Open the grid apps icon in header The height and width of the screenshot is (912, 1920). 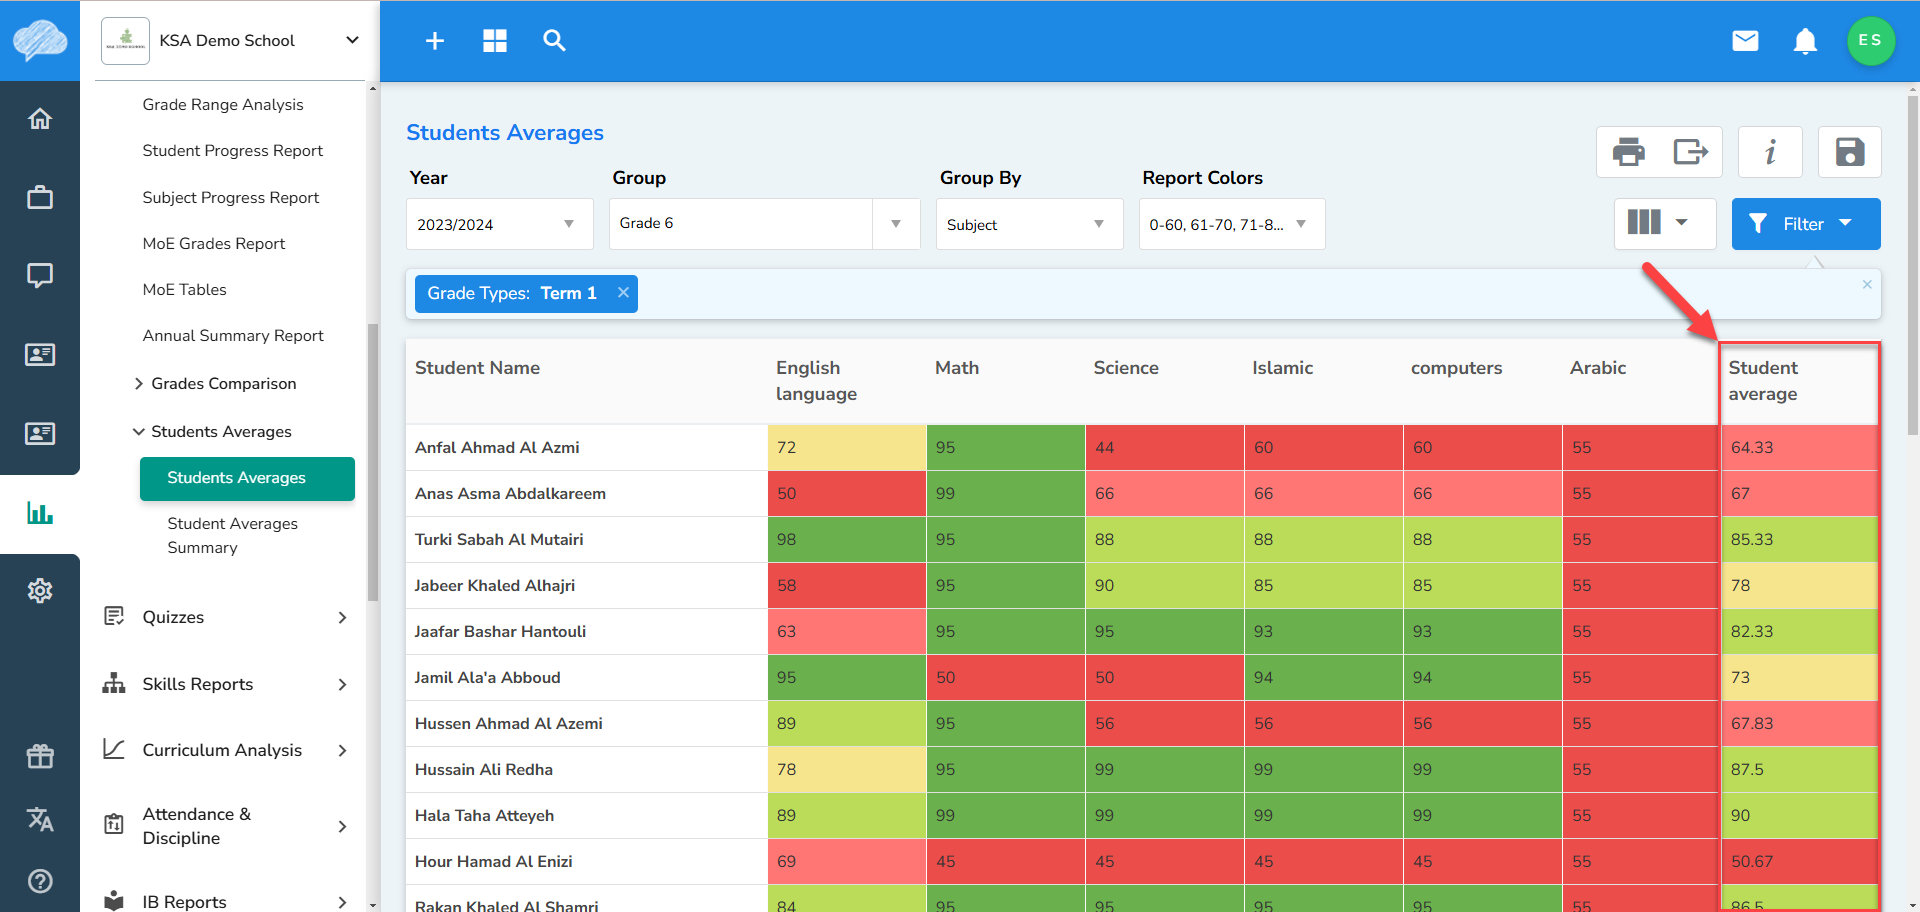point(495,41)
